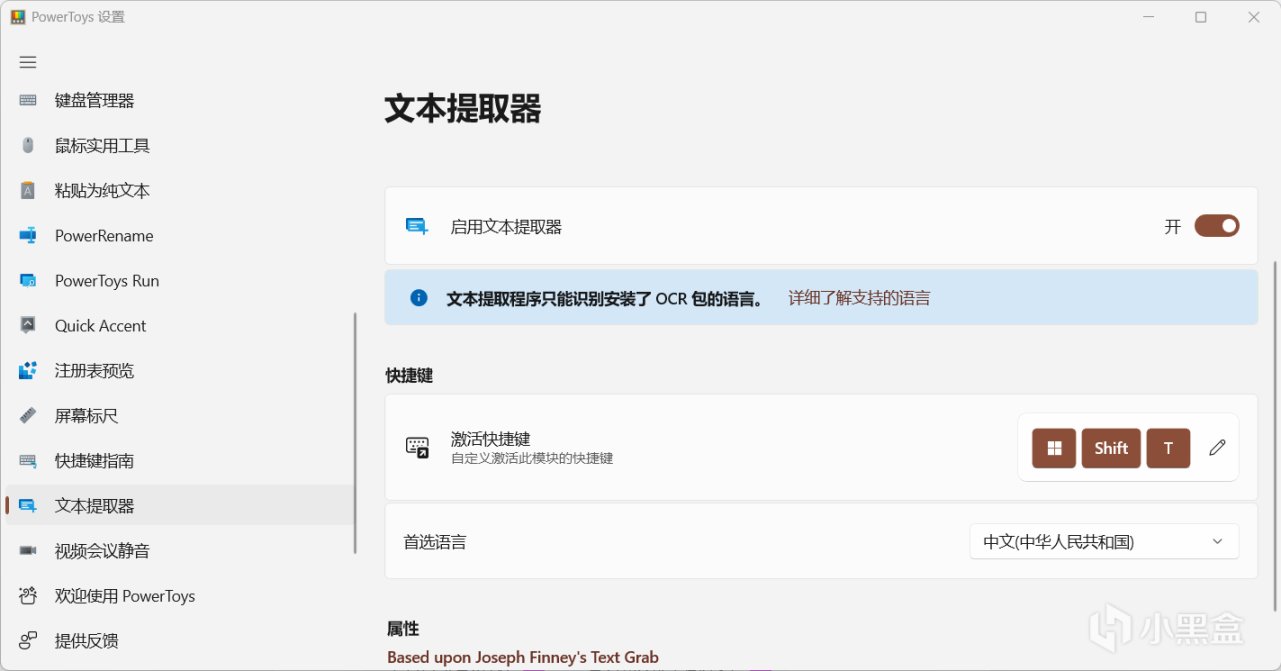Click the keyboard icon beside 激活快捷键
The height and width of the screenshot is (671, 1281).
pyautogui.click(x=417, y=447)
